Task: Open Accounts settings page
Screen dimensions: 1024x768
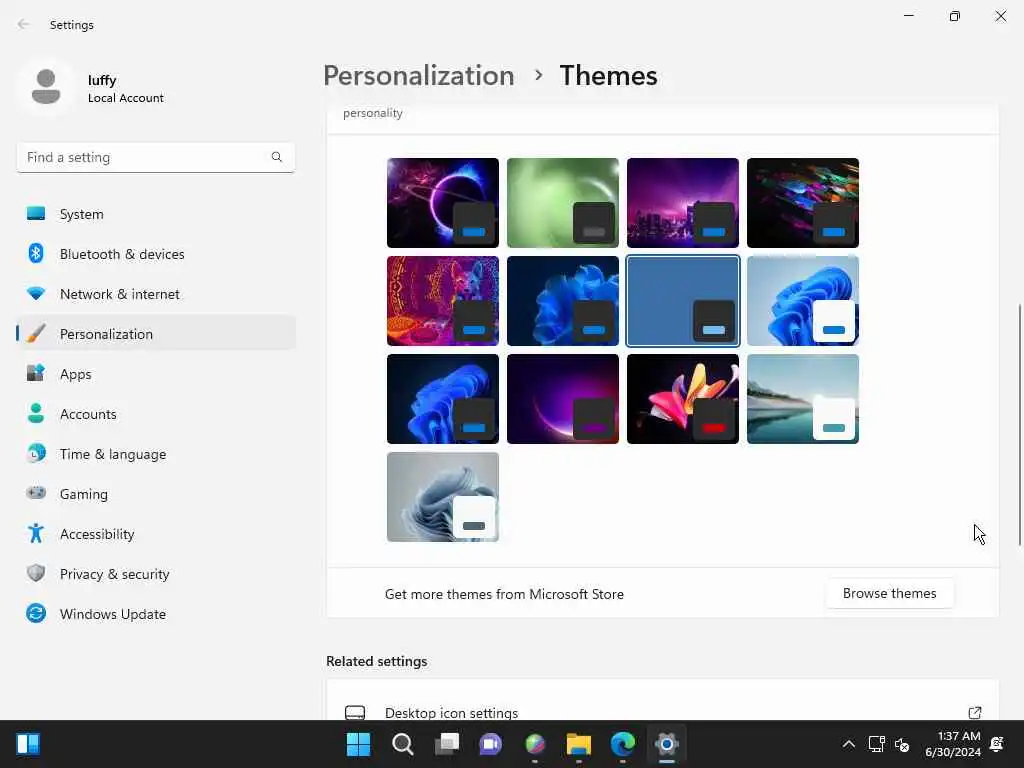Action: [x=155, y=413]
